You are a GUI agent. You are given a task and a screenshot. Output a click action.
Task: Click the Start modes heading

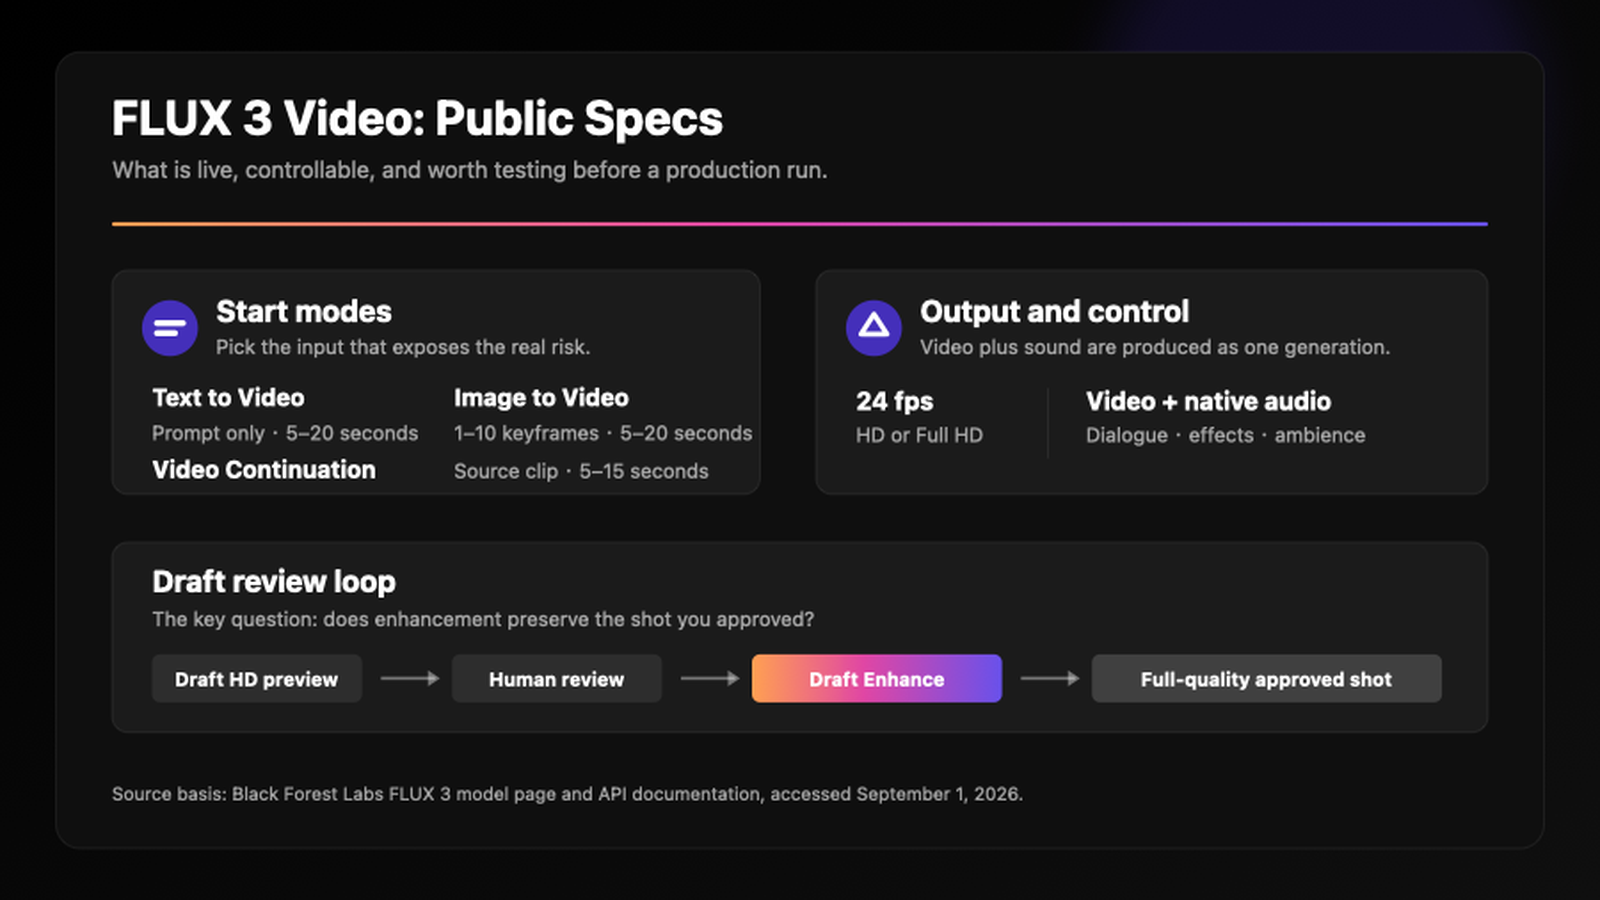(x=304, y=312)
